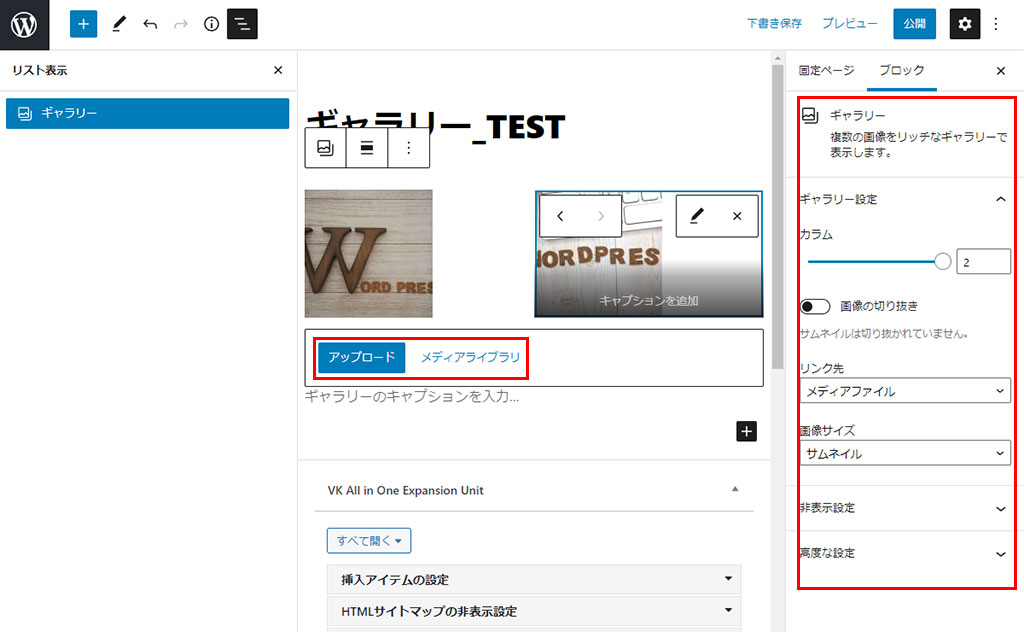Switch to the 固定ページ tab

(x=826, y=71)
